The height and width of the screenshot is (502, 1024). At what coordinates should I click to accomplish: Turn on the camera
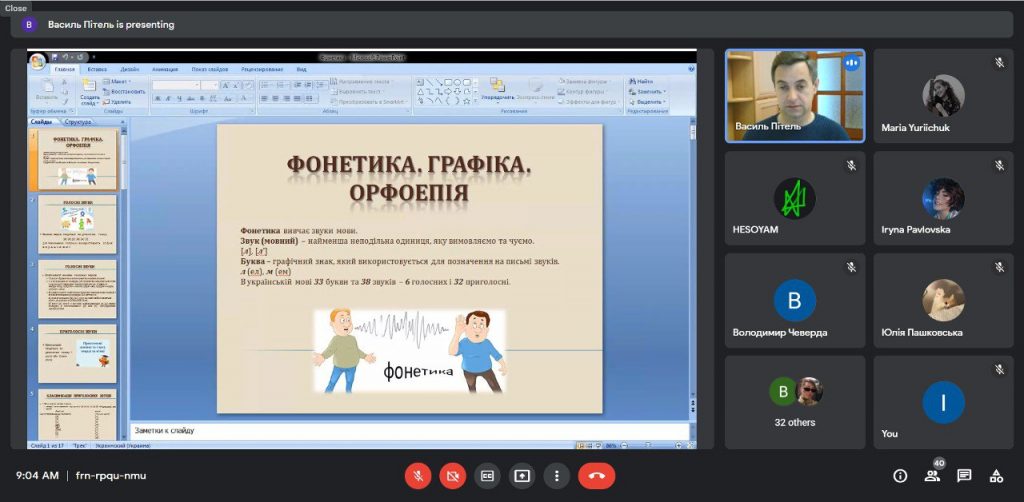(x=453, y=476)
